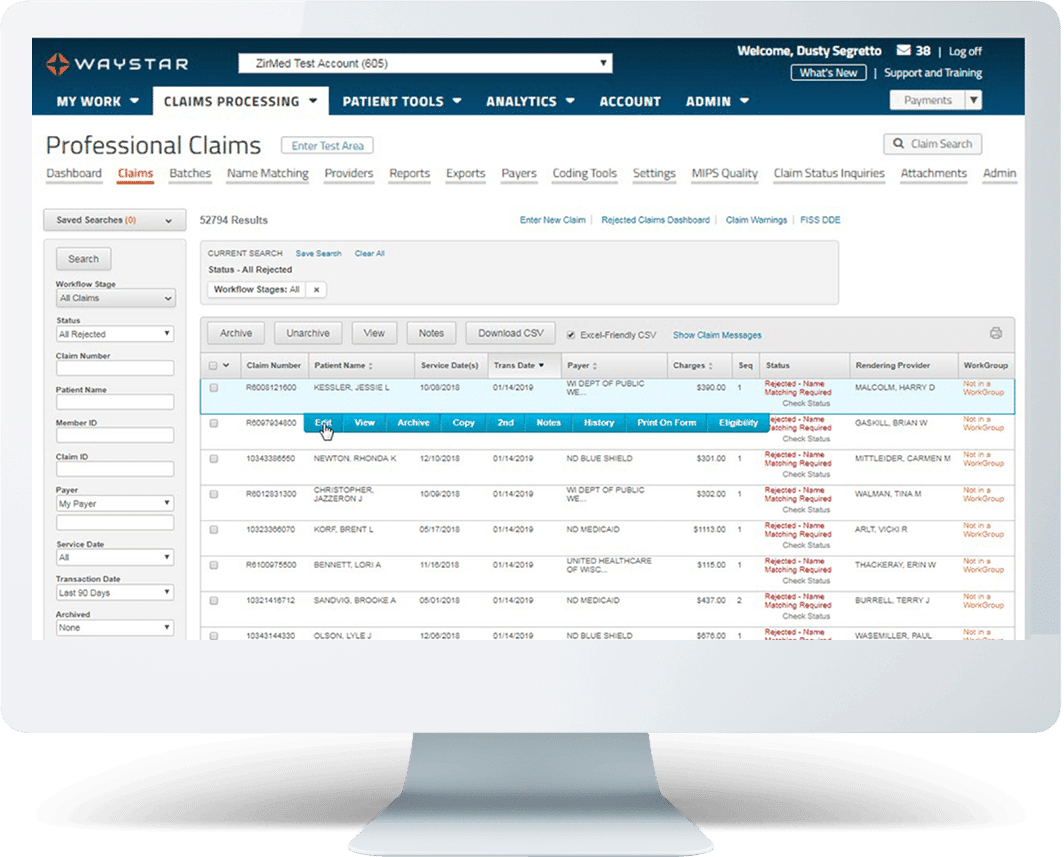Open the History action for claim R6097934800
This screenshot has height=857, width=1064.
(x=598, y=422)
